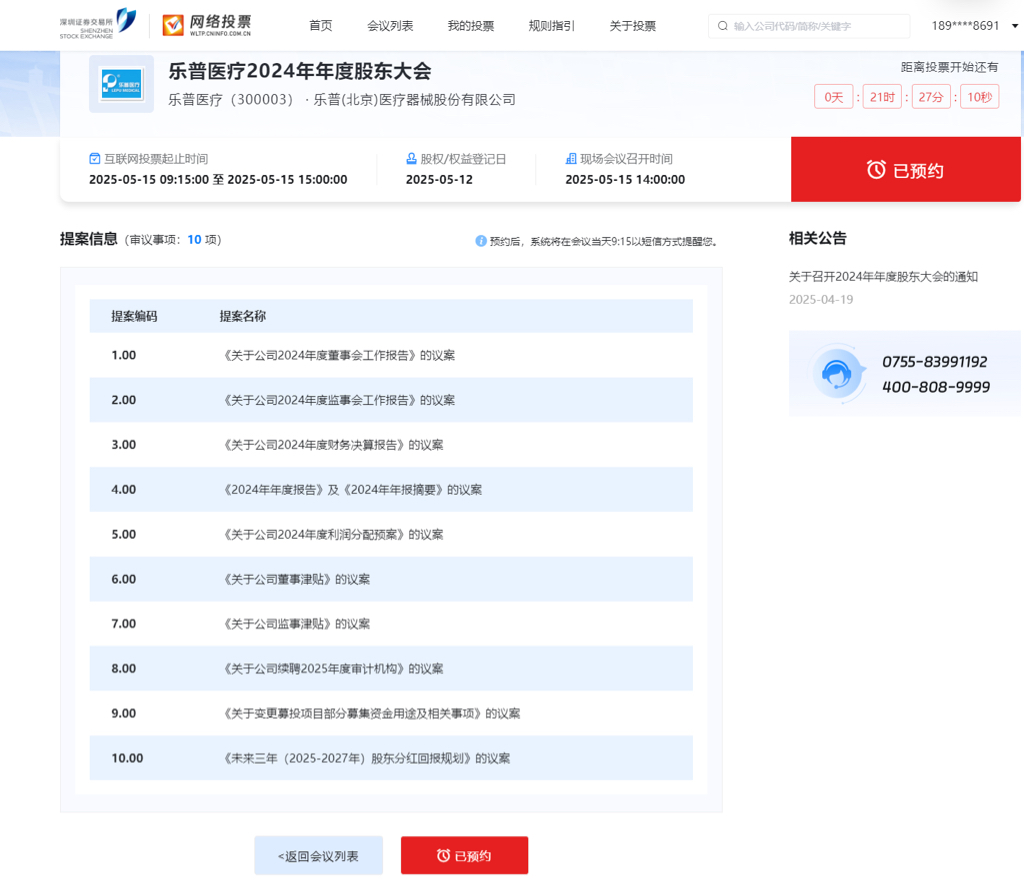Click hotline number 400-808-9999
Image resolution: width=1024 pixels, height=883 pixels.
pos(936,387)
